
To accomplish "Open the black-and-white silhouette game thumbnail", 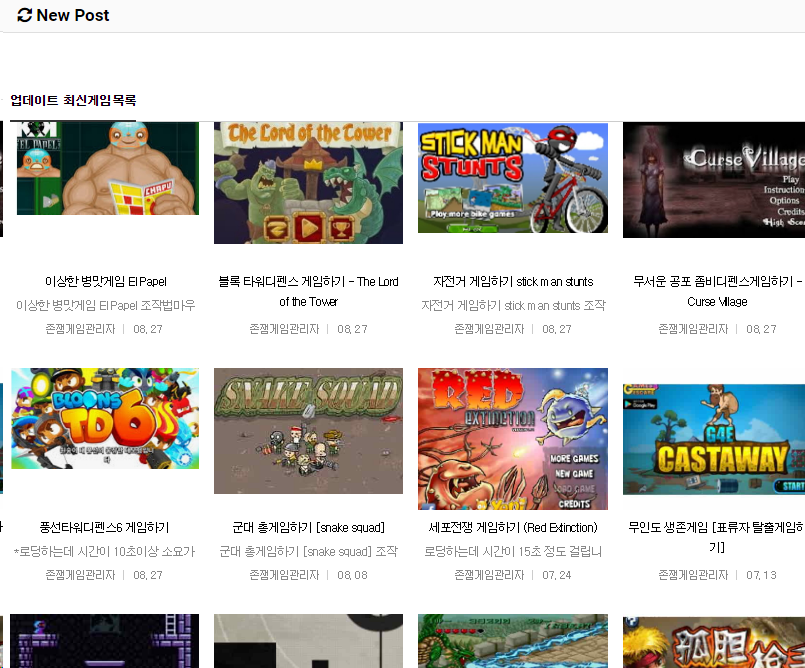I will [308, 641].
